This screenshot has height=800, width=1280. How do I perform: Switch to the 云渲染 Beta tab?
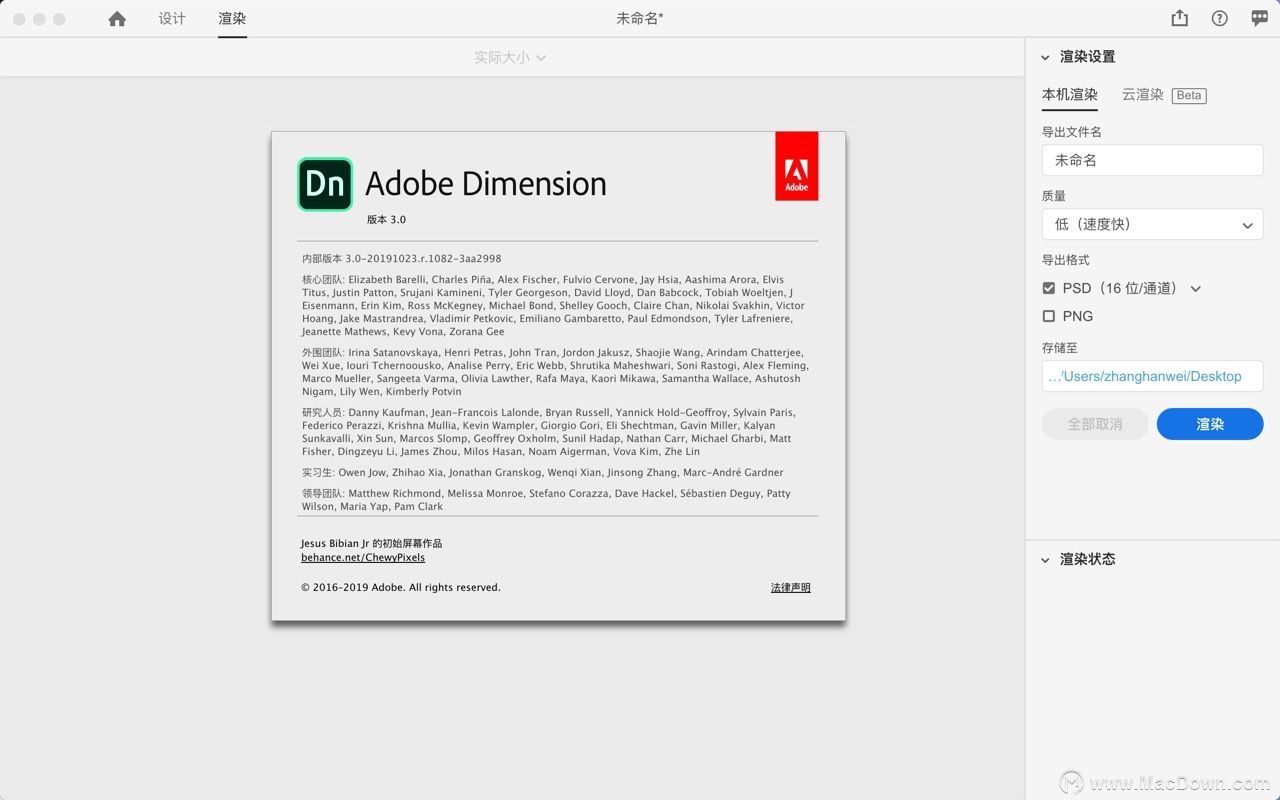(1164, 95)
